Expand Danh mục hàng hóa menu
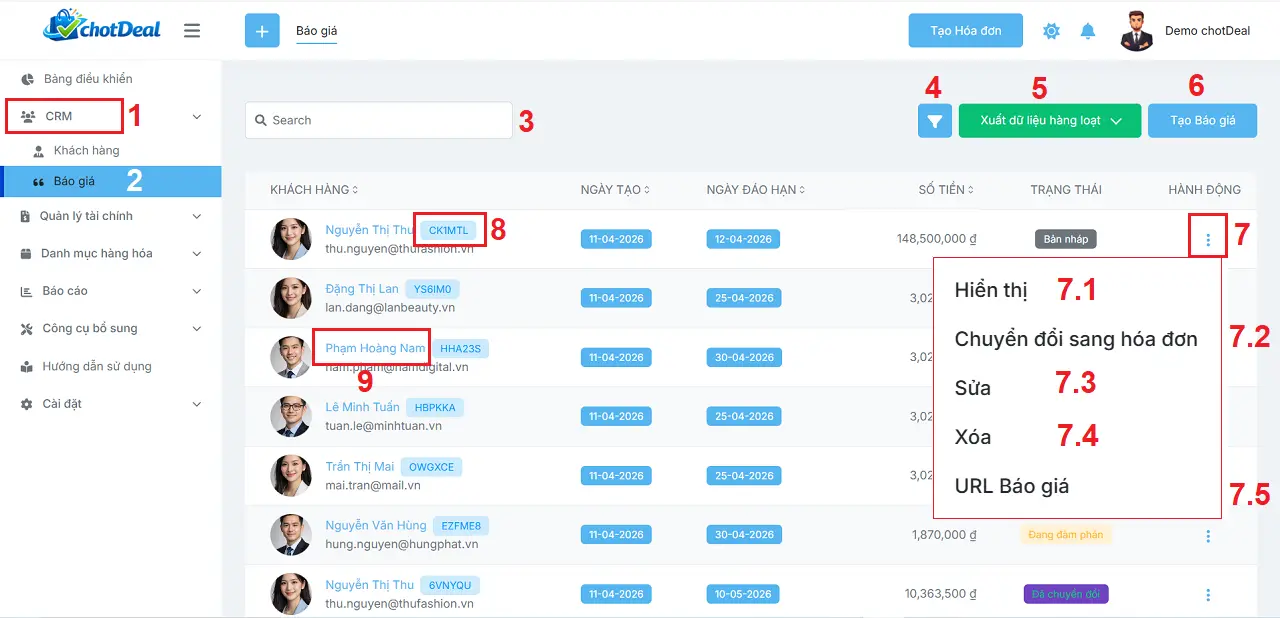Screen dimensions: 1280x618 196,254
